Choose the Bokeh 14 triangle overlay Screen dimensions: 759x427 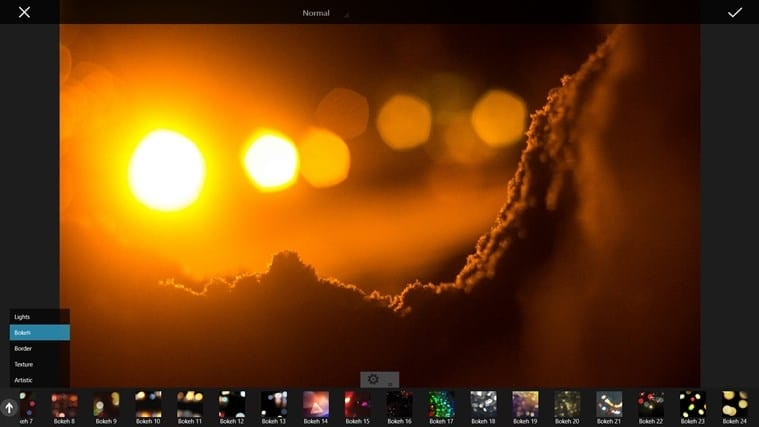316,404
